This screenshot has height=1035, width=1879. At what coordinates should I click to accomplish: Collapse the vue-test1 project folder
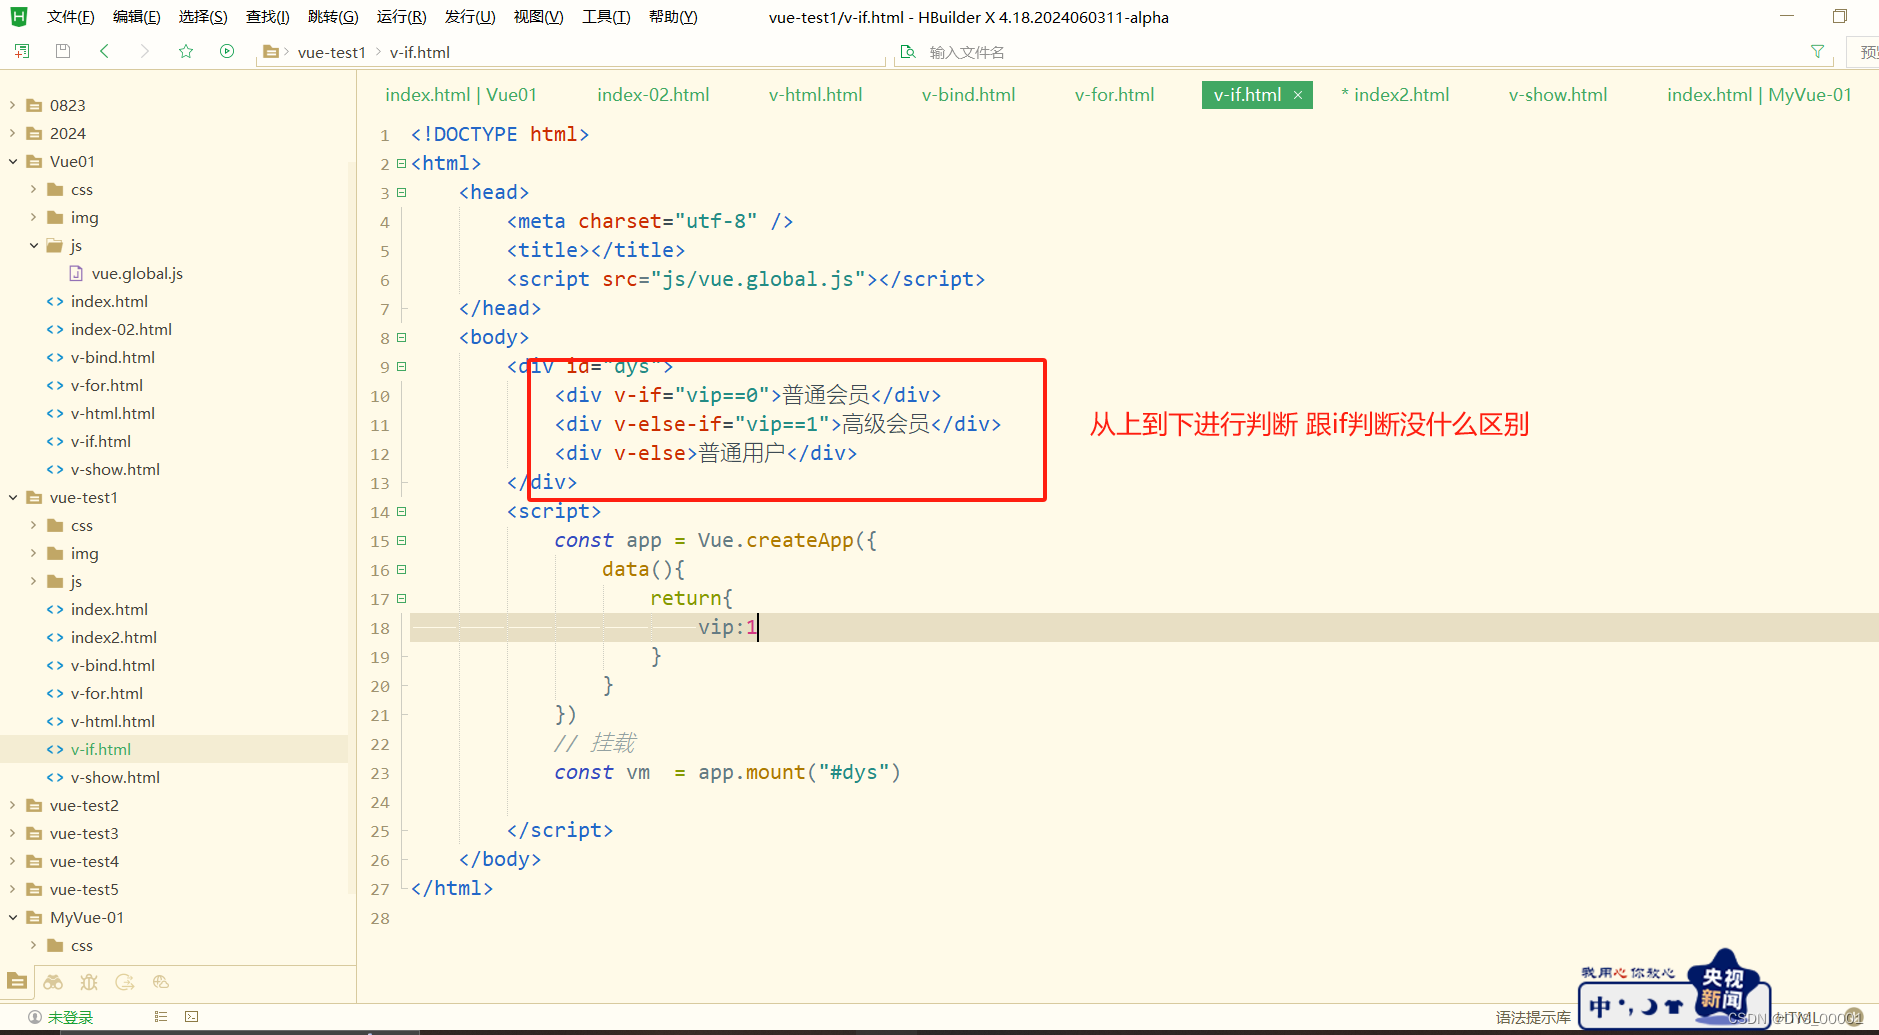pos(13,497)
